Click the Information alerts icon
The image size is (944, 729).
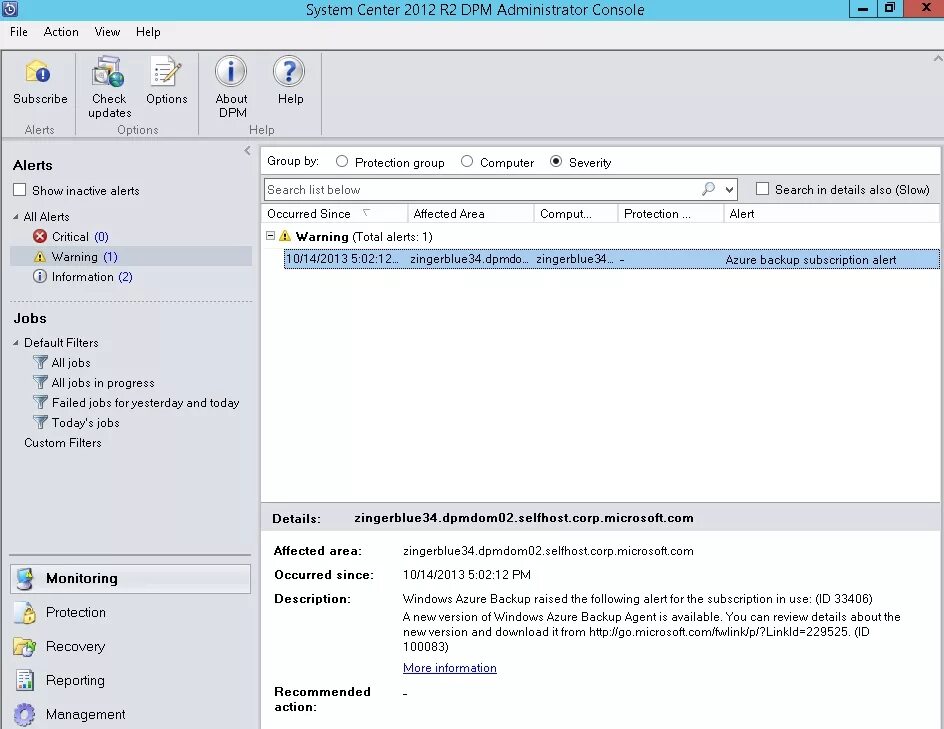(x=40, y=277)
